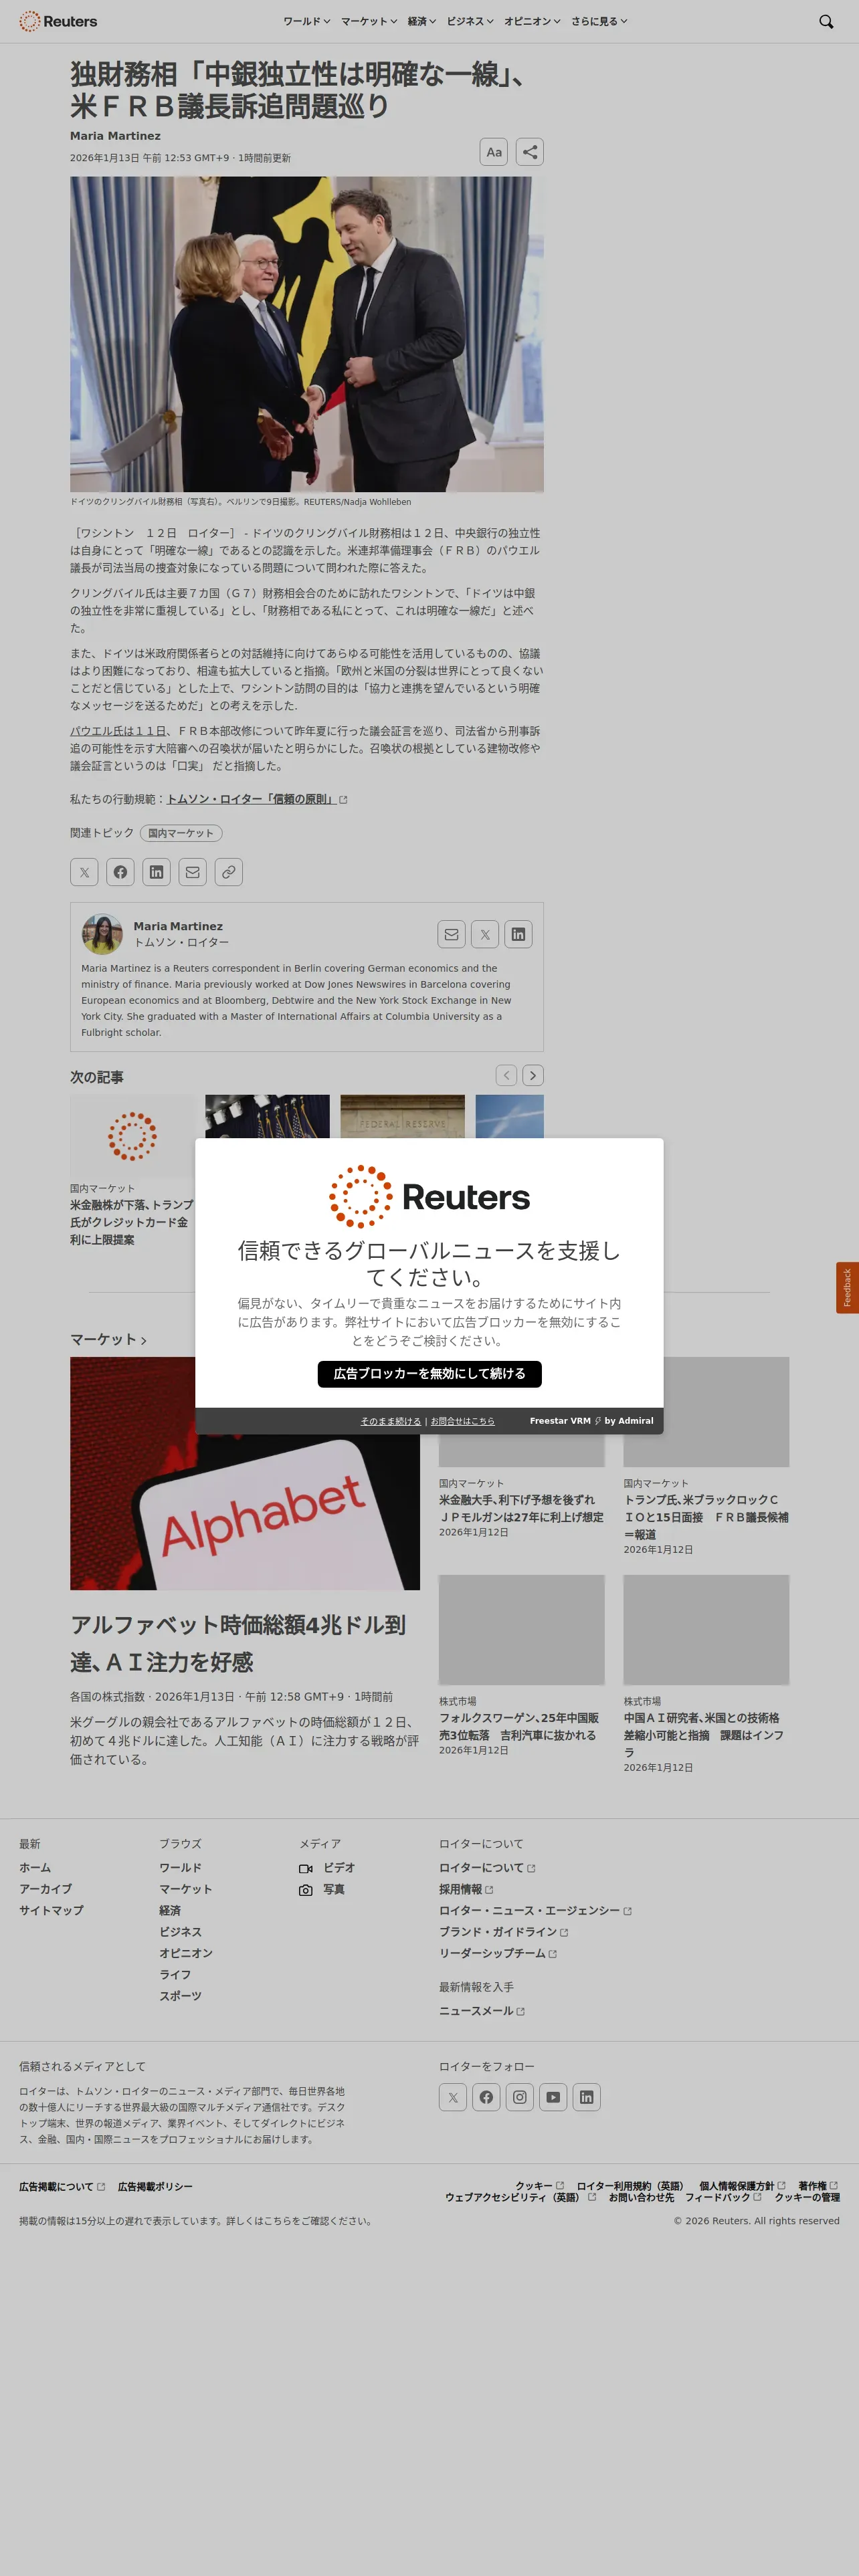859x2576 pixels.
Task: Click クッキーの管理 footer link
Action: (x=807, y=2197)
